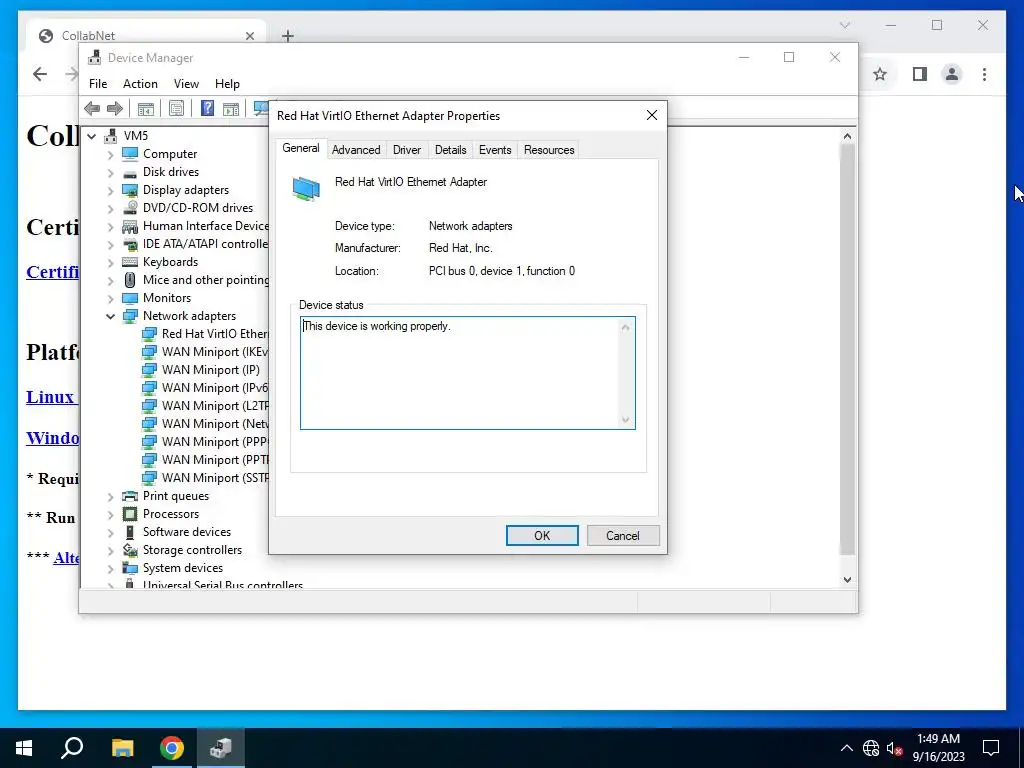Click the DVD/CD-ROM drives icon

131,208
